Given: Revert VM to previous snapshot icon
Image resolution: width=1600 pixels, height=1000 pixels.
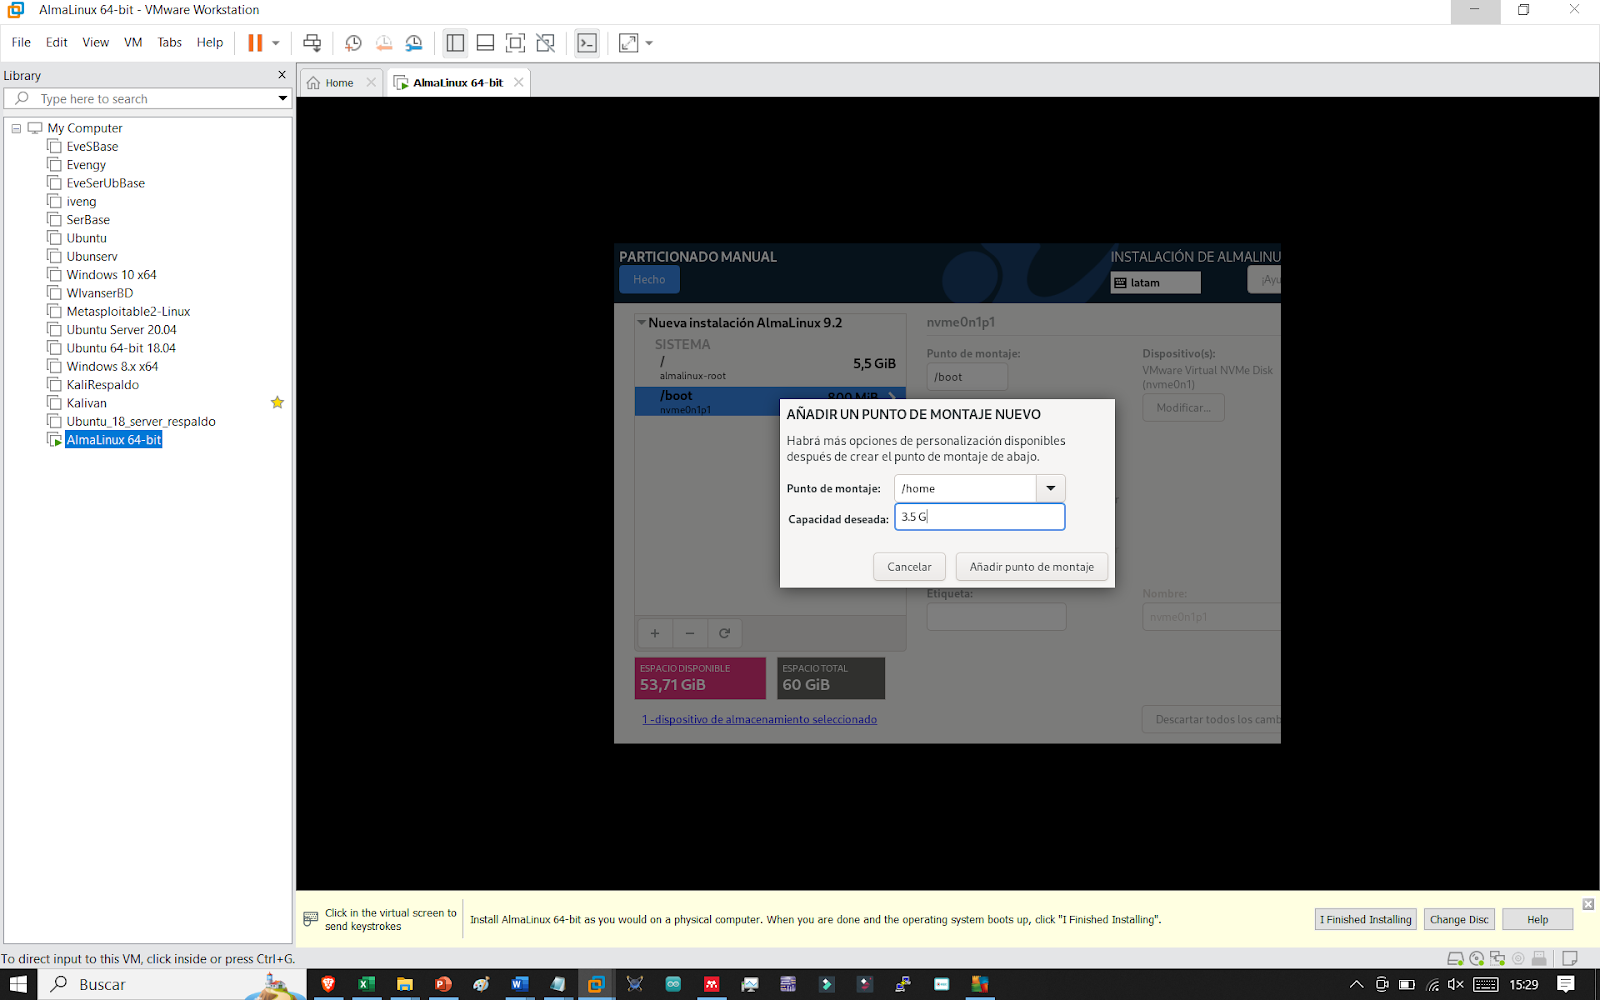Looking at the screenshot, I should tap(384, 43).
